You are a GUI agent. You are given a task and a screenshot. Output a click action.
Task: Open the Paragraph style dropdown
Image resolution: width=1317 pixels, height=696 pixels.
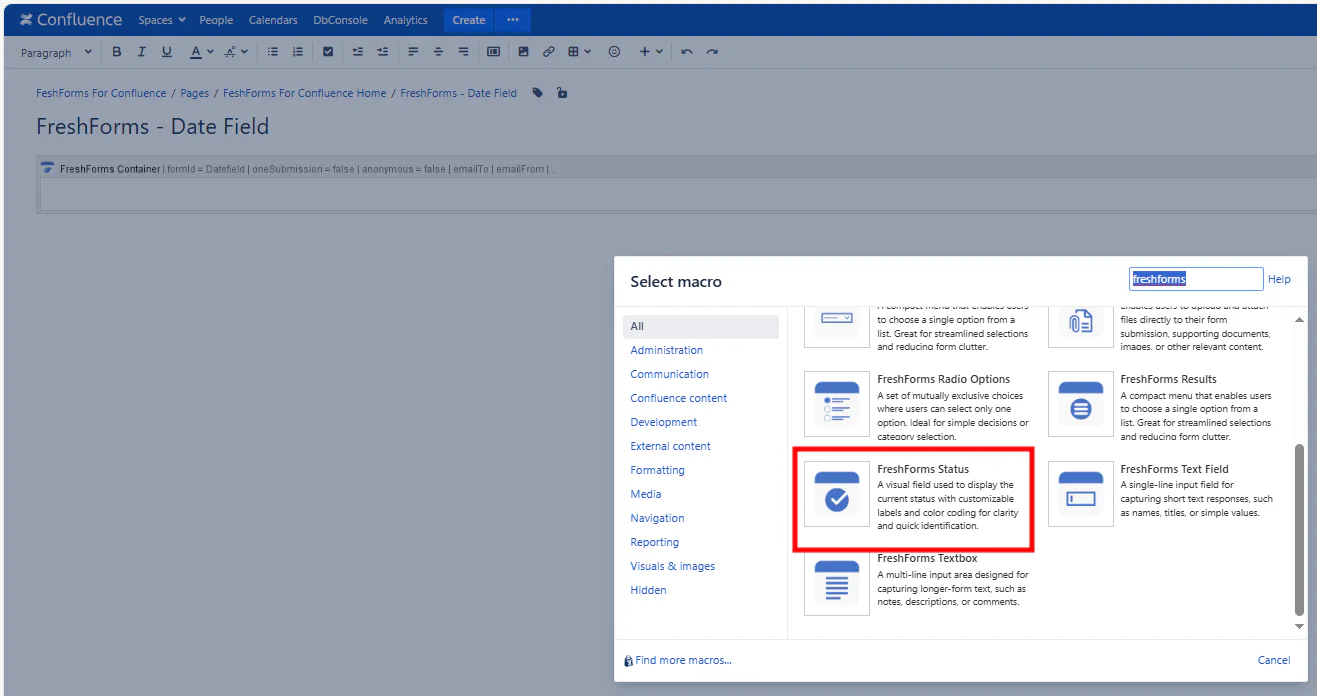(56, 53)
